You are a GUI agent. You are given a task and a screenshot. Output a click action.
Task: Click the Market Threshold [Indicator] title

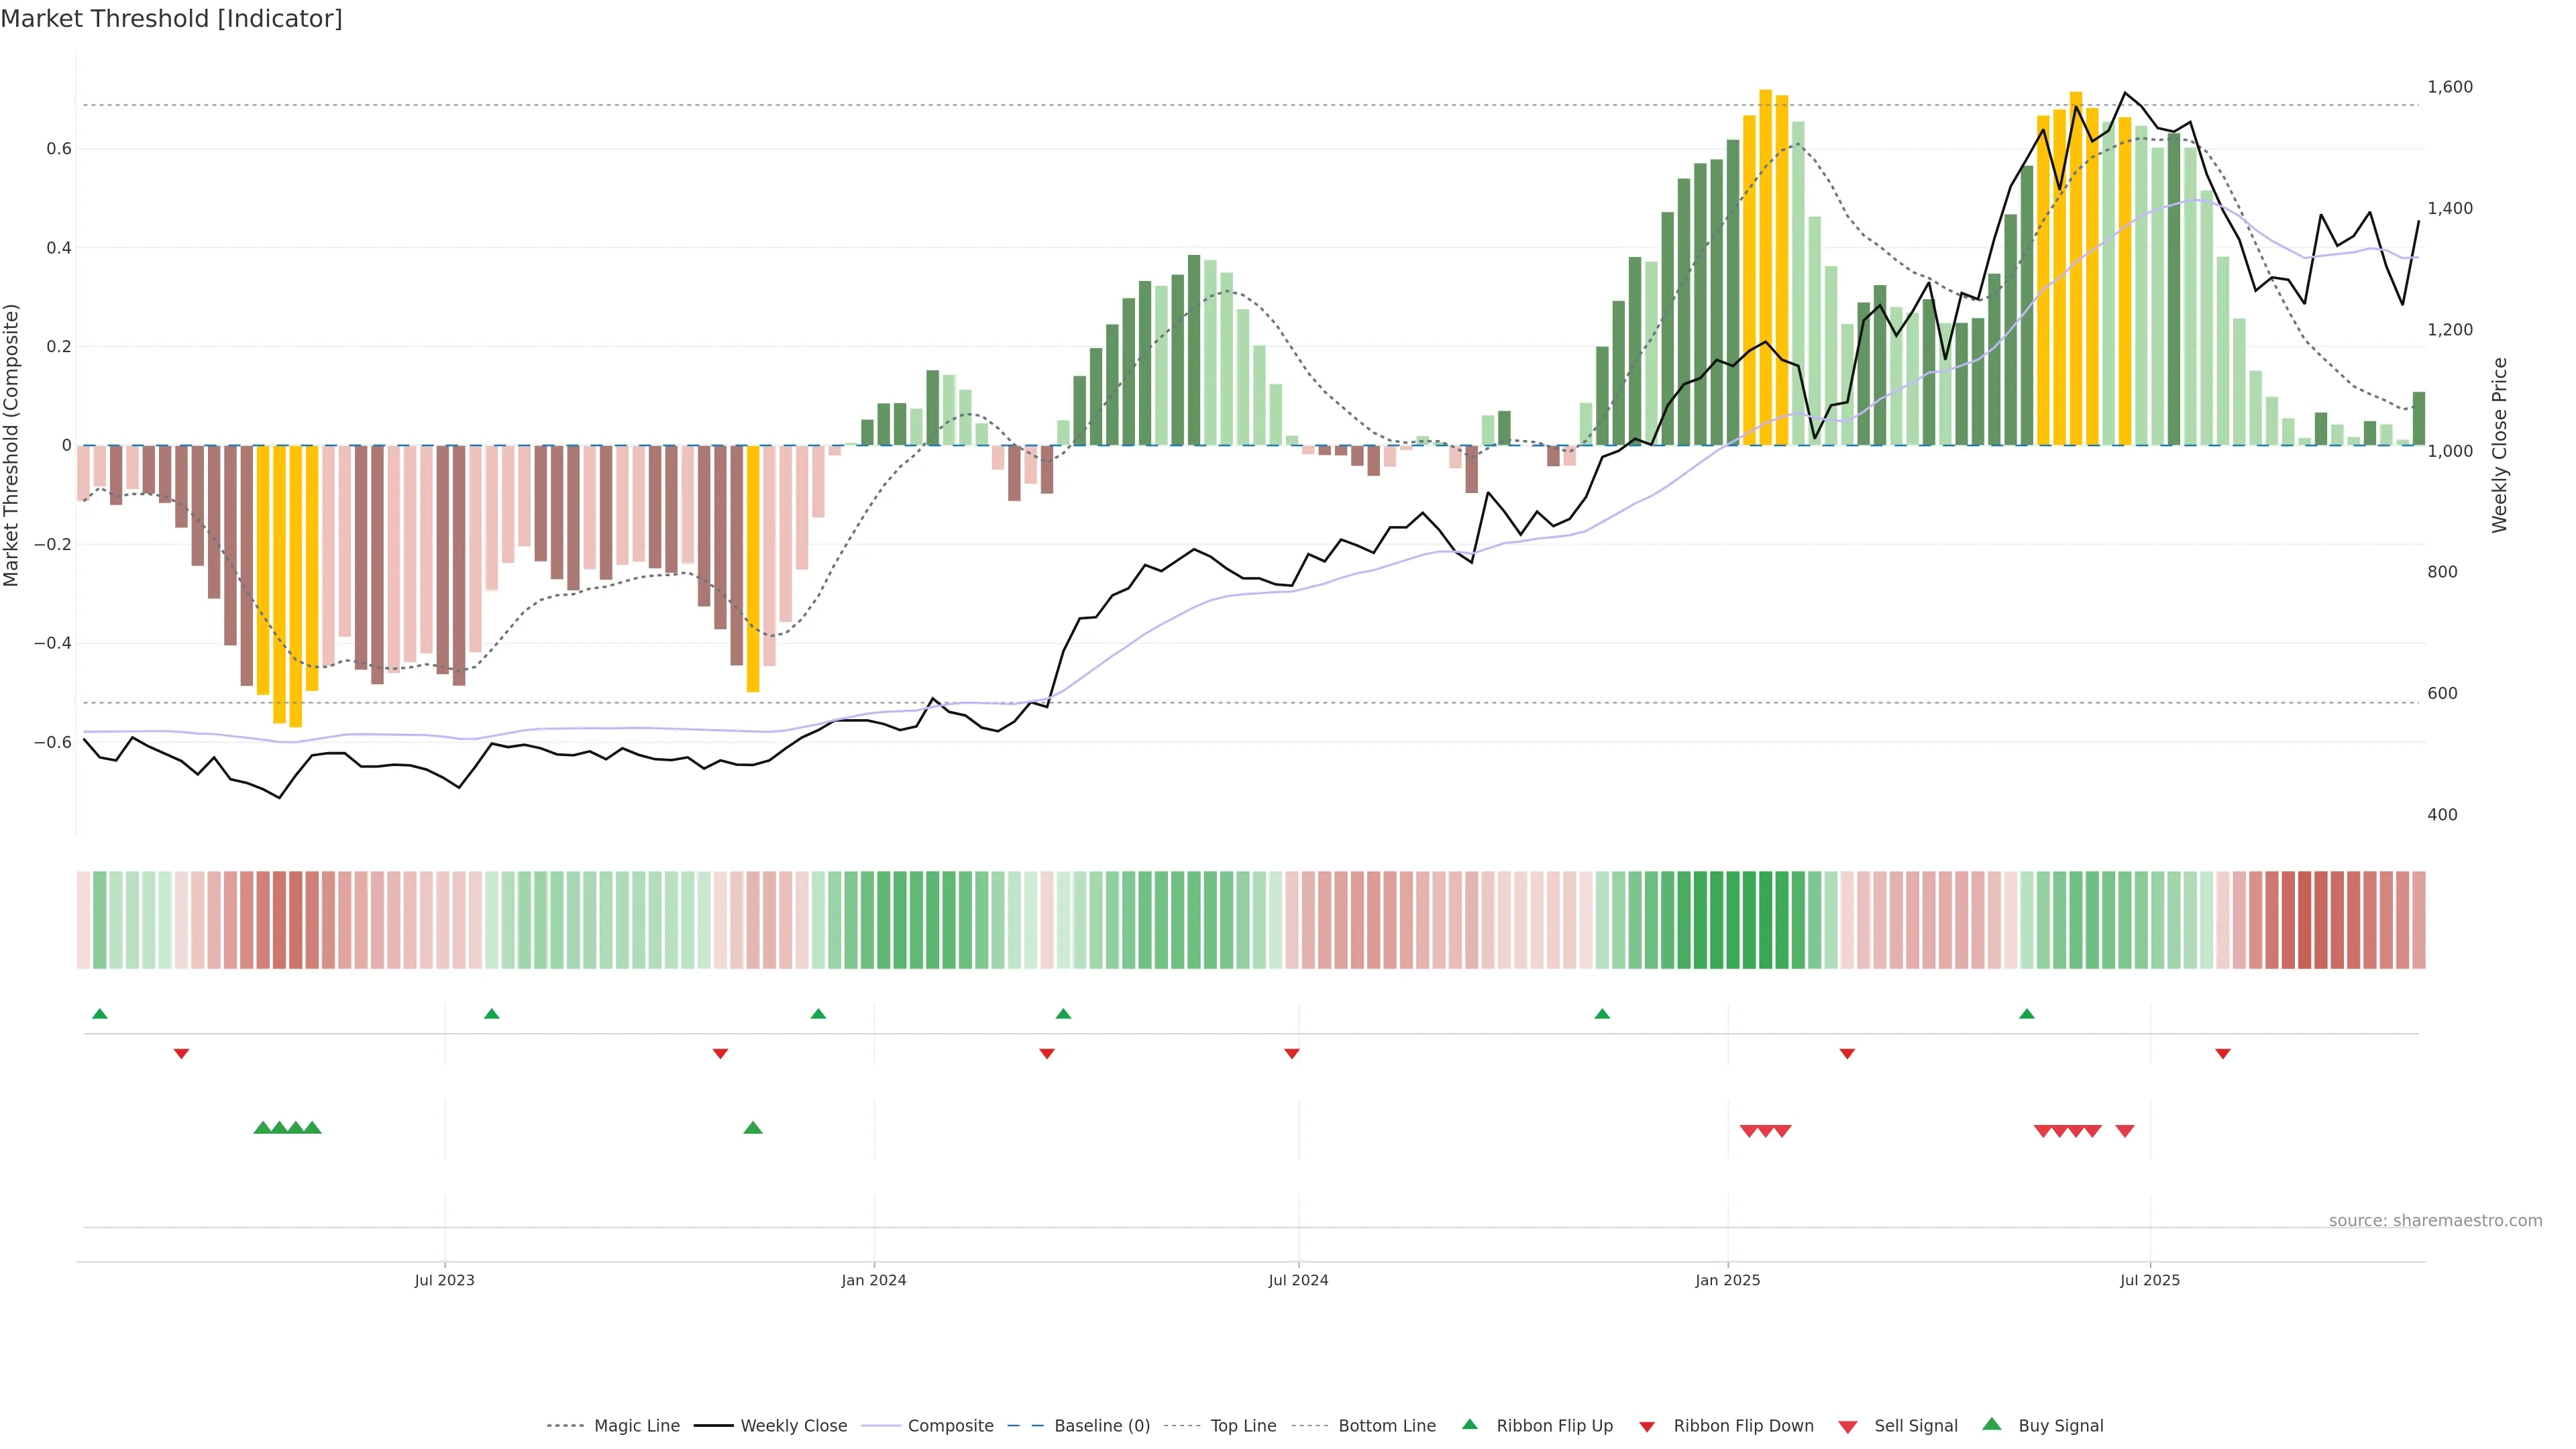[x=171, y=19]
